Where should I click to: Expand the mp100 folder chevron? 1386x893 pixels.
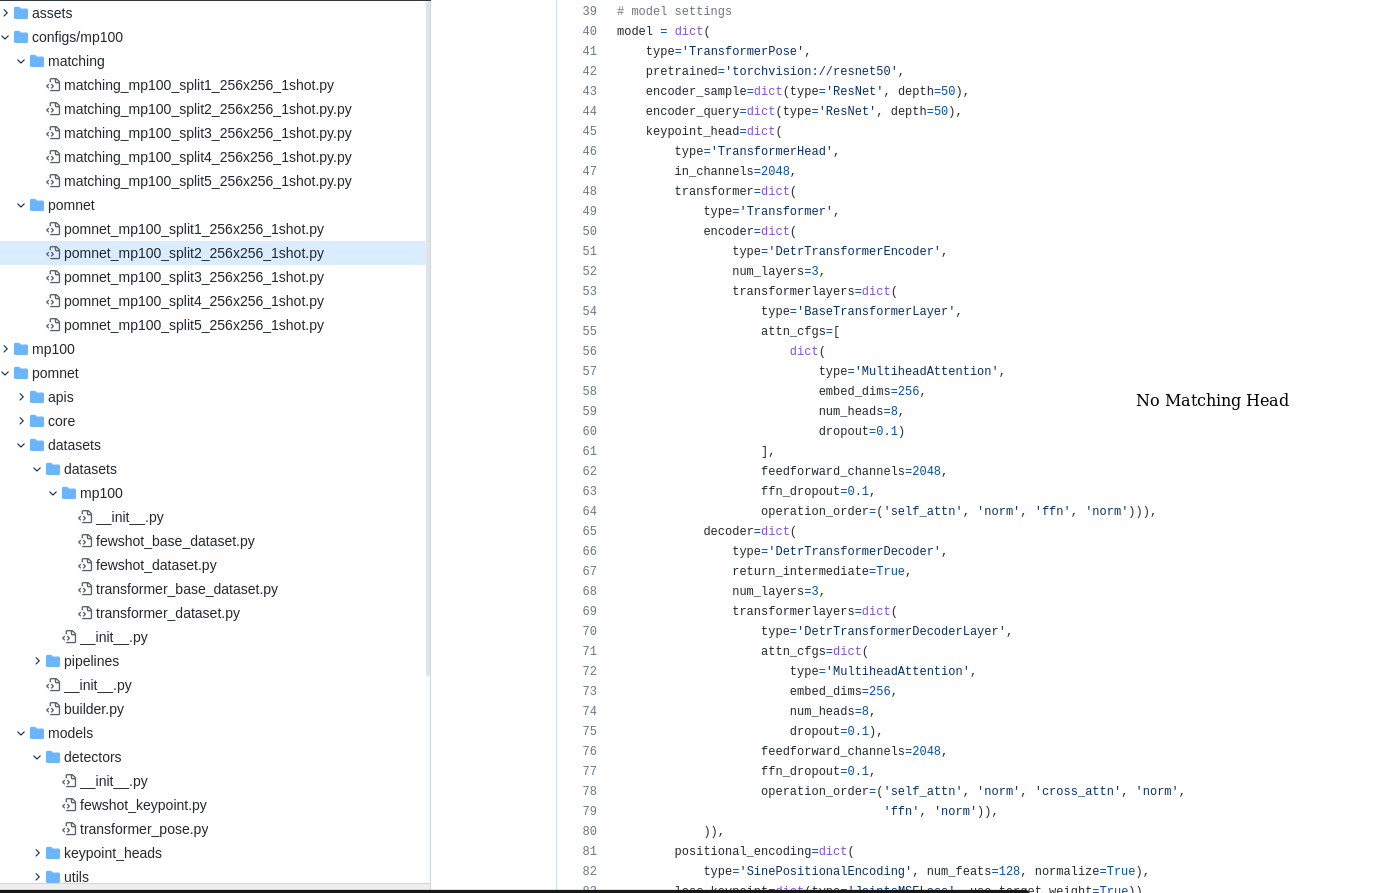(x=7, y=349)
